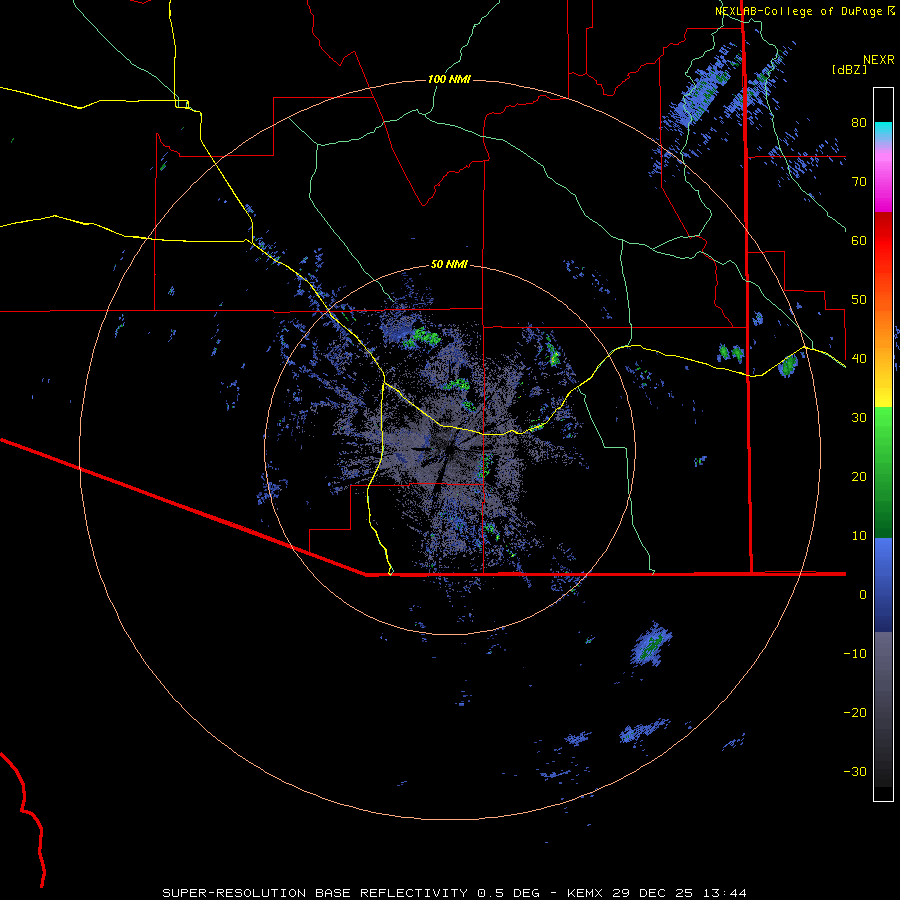This screenshot has height=900, width=900.
Task: Click the -10 dBZ scale value
Action: click(x=855, y=654)
